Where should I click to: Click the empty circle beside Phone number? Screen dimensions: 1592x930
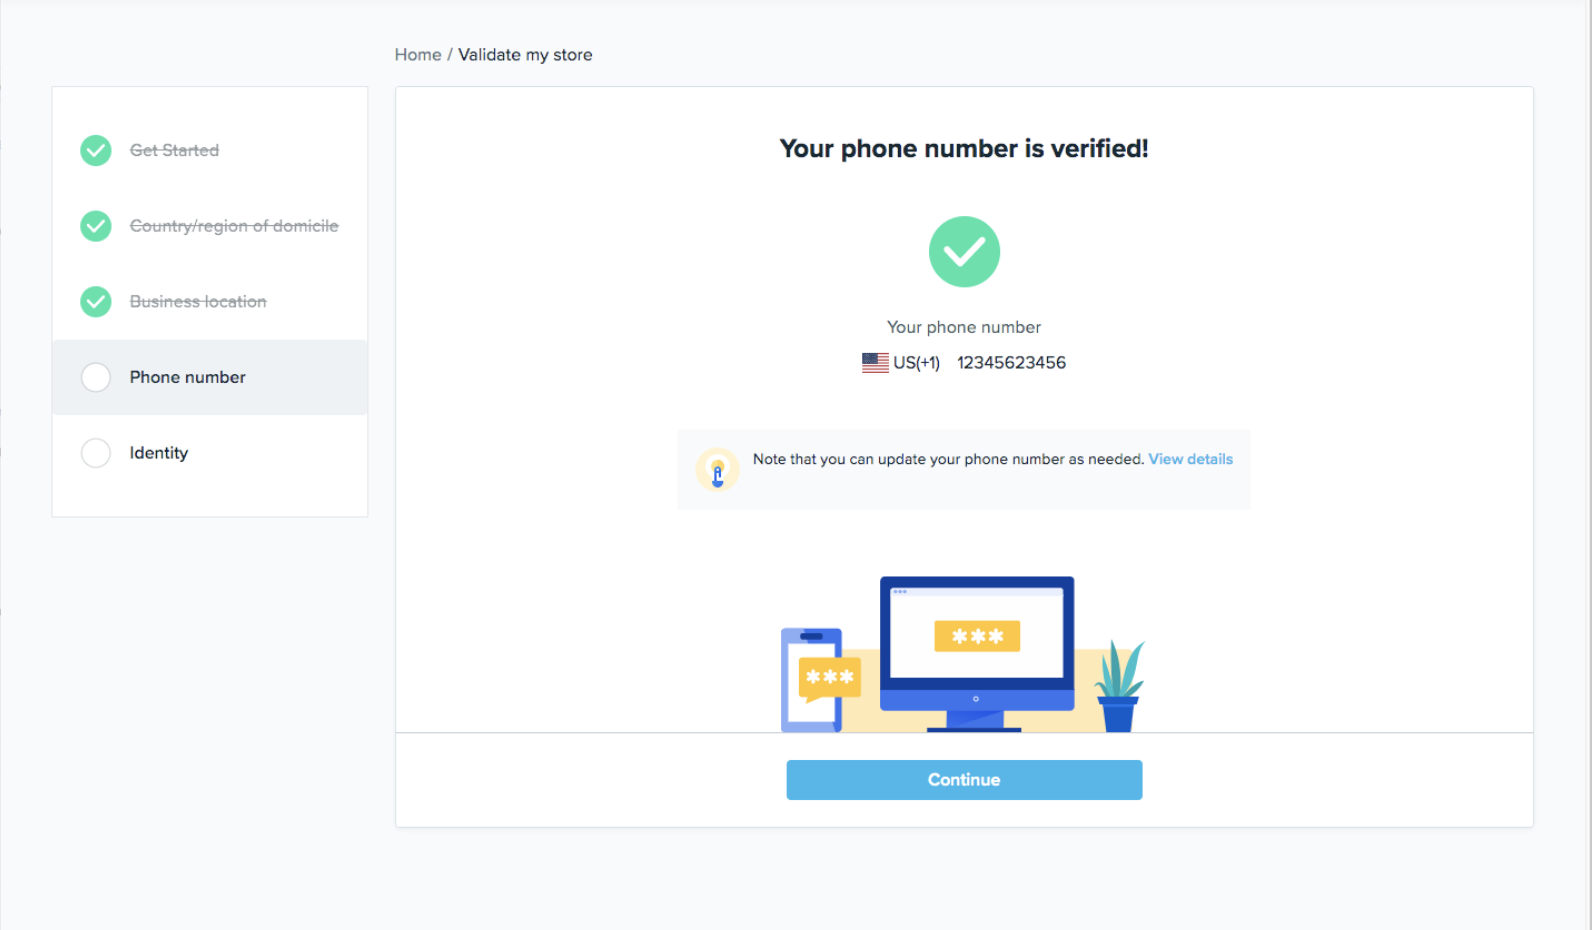click(x=96, y=377)
